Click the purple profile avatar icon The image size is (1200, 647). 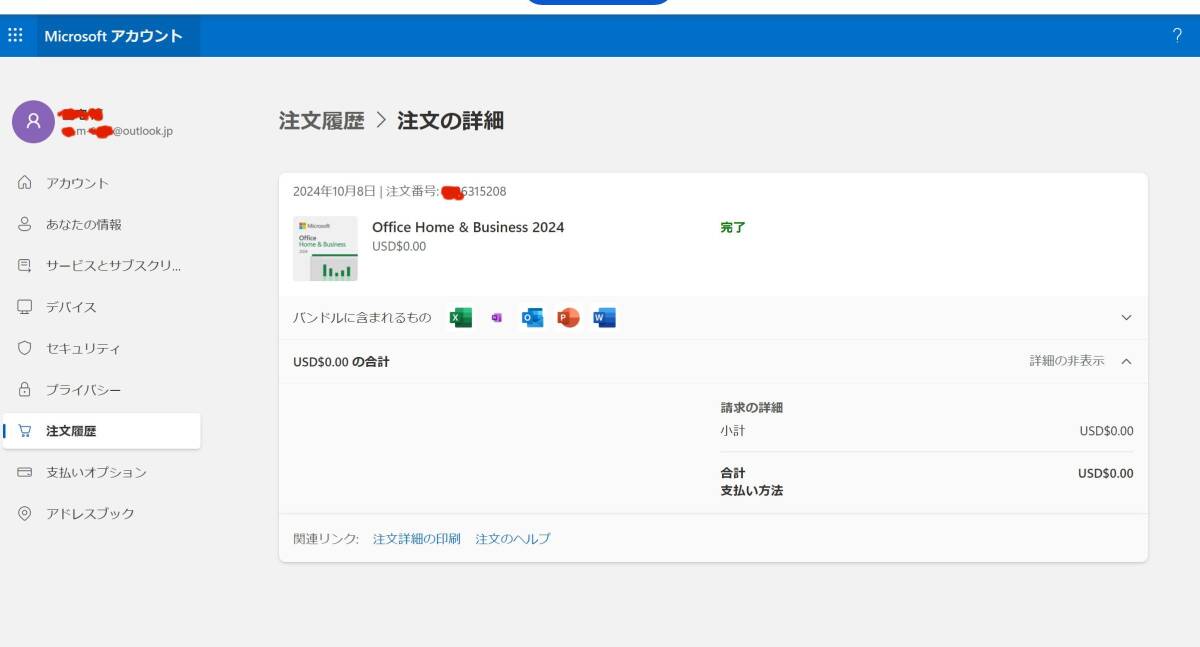pyautogui.click(x=33, y=122)
